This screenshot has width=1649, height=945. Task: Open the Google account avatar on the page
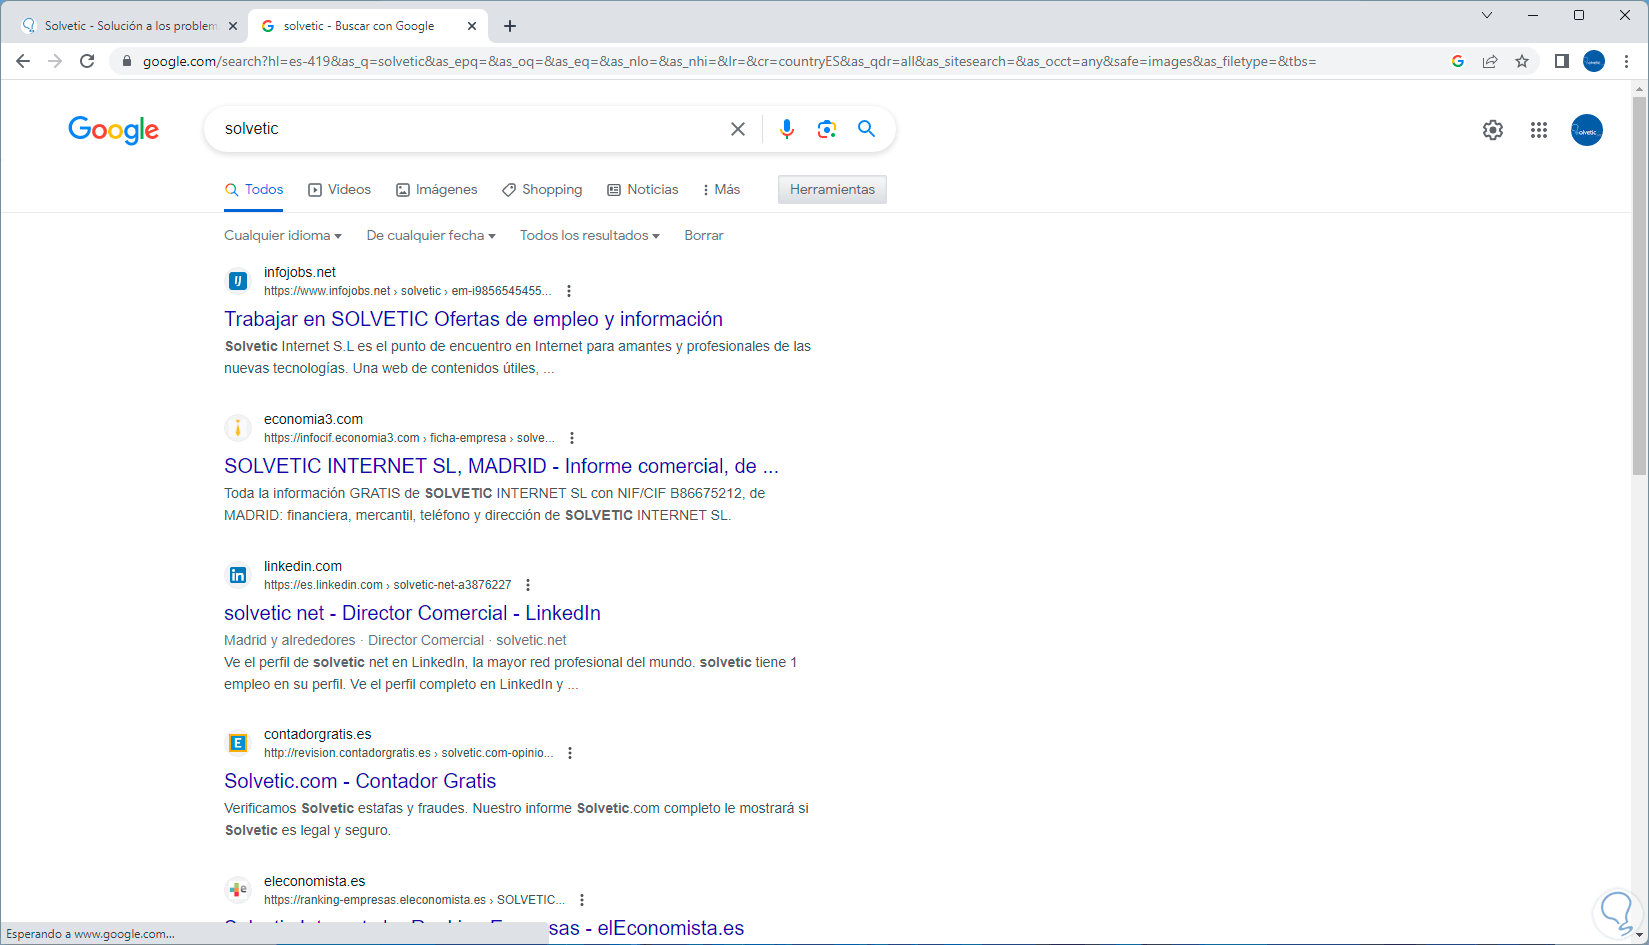1587,130
